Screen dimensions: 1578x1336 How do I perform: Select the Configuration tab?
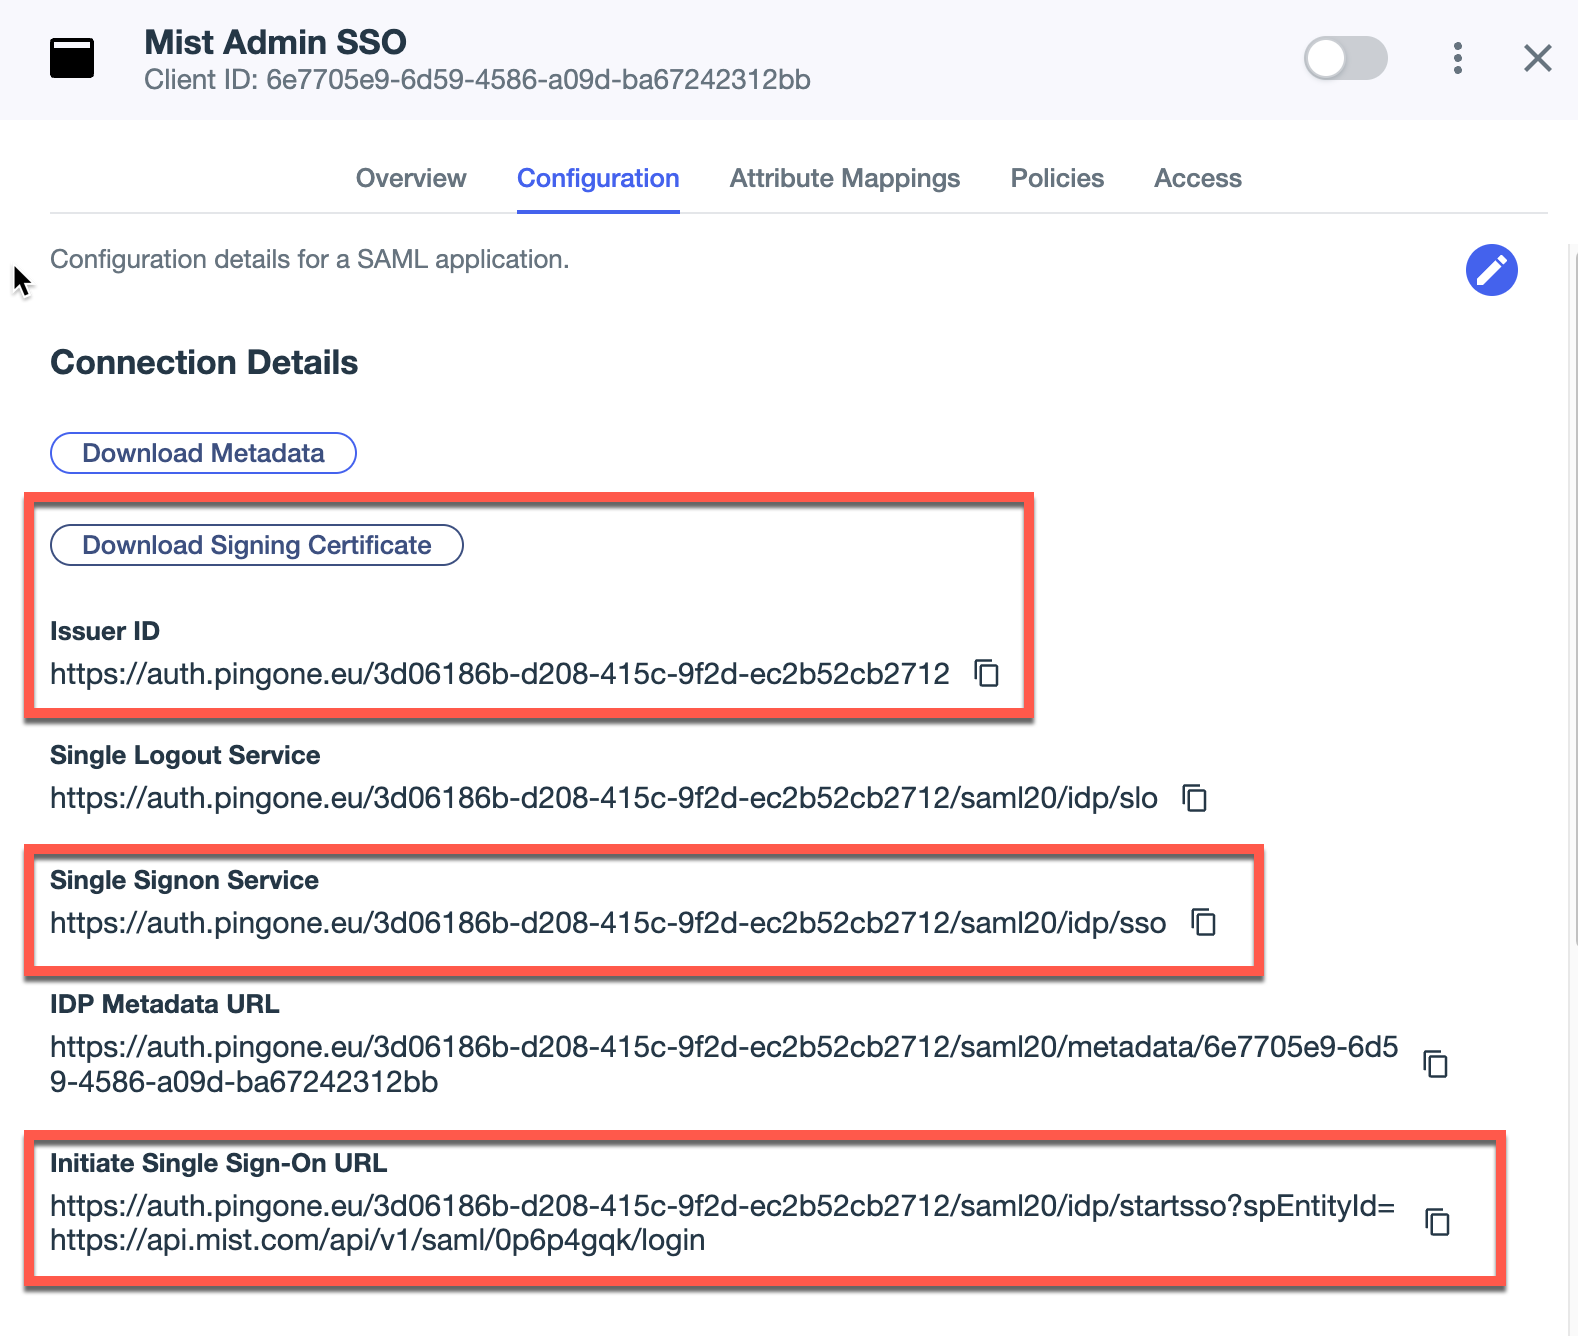click(598, 178)
